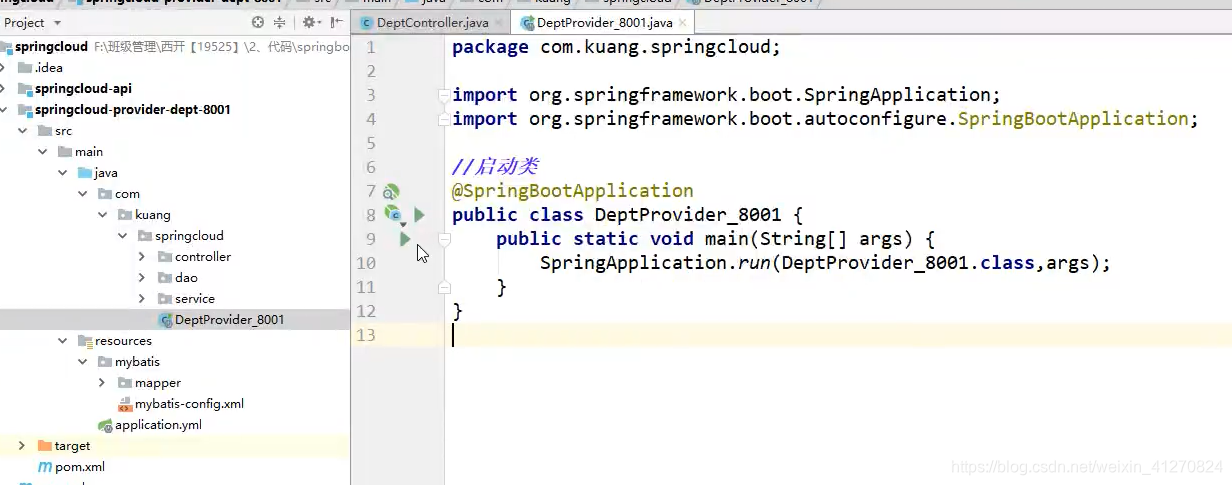The width and height of the screenshot is (1232, 485).
Task: Collapse the java folder
Action: tap(62, 173)
